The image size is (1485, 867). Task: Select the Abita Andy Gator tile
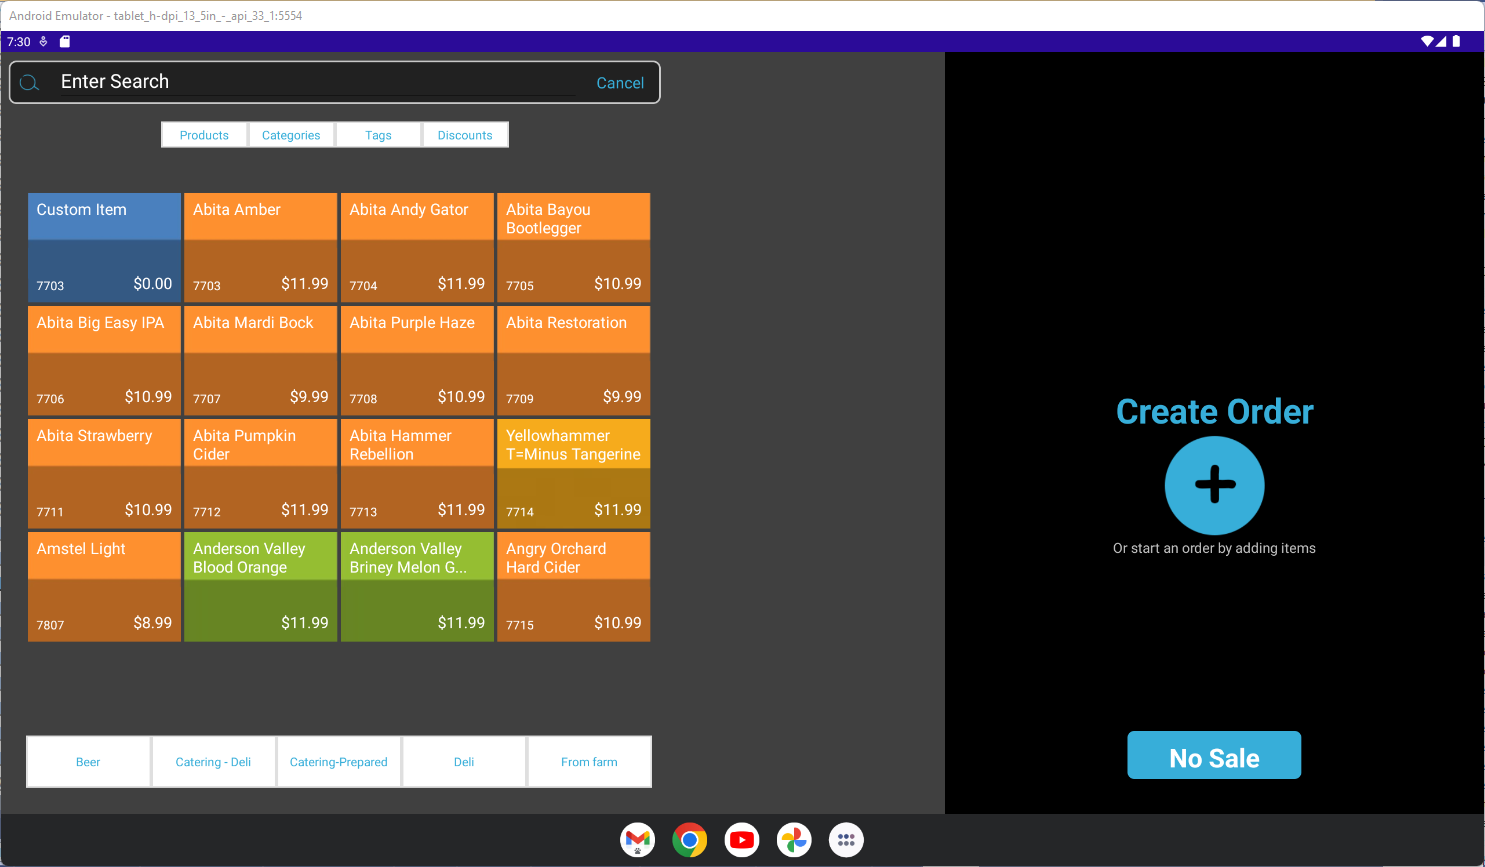417,247
